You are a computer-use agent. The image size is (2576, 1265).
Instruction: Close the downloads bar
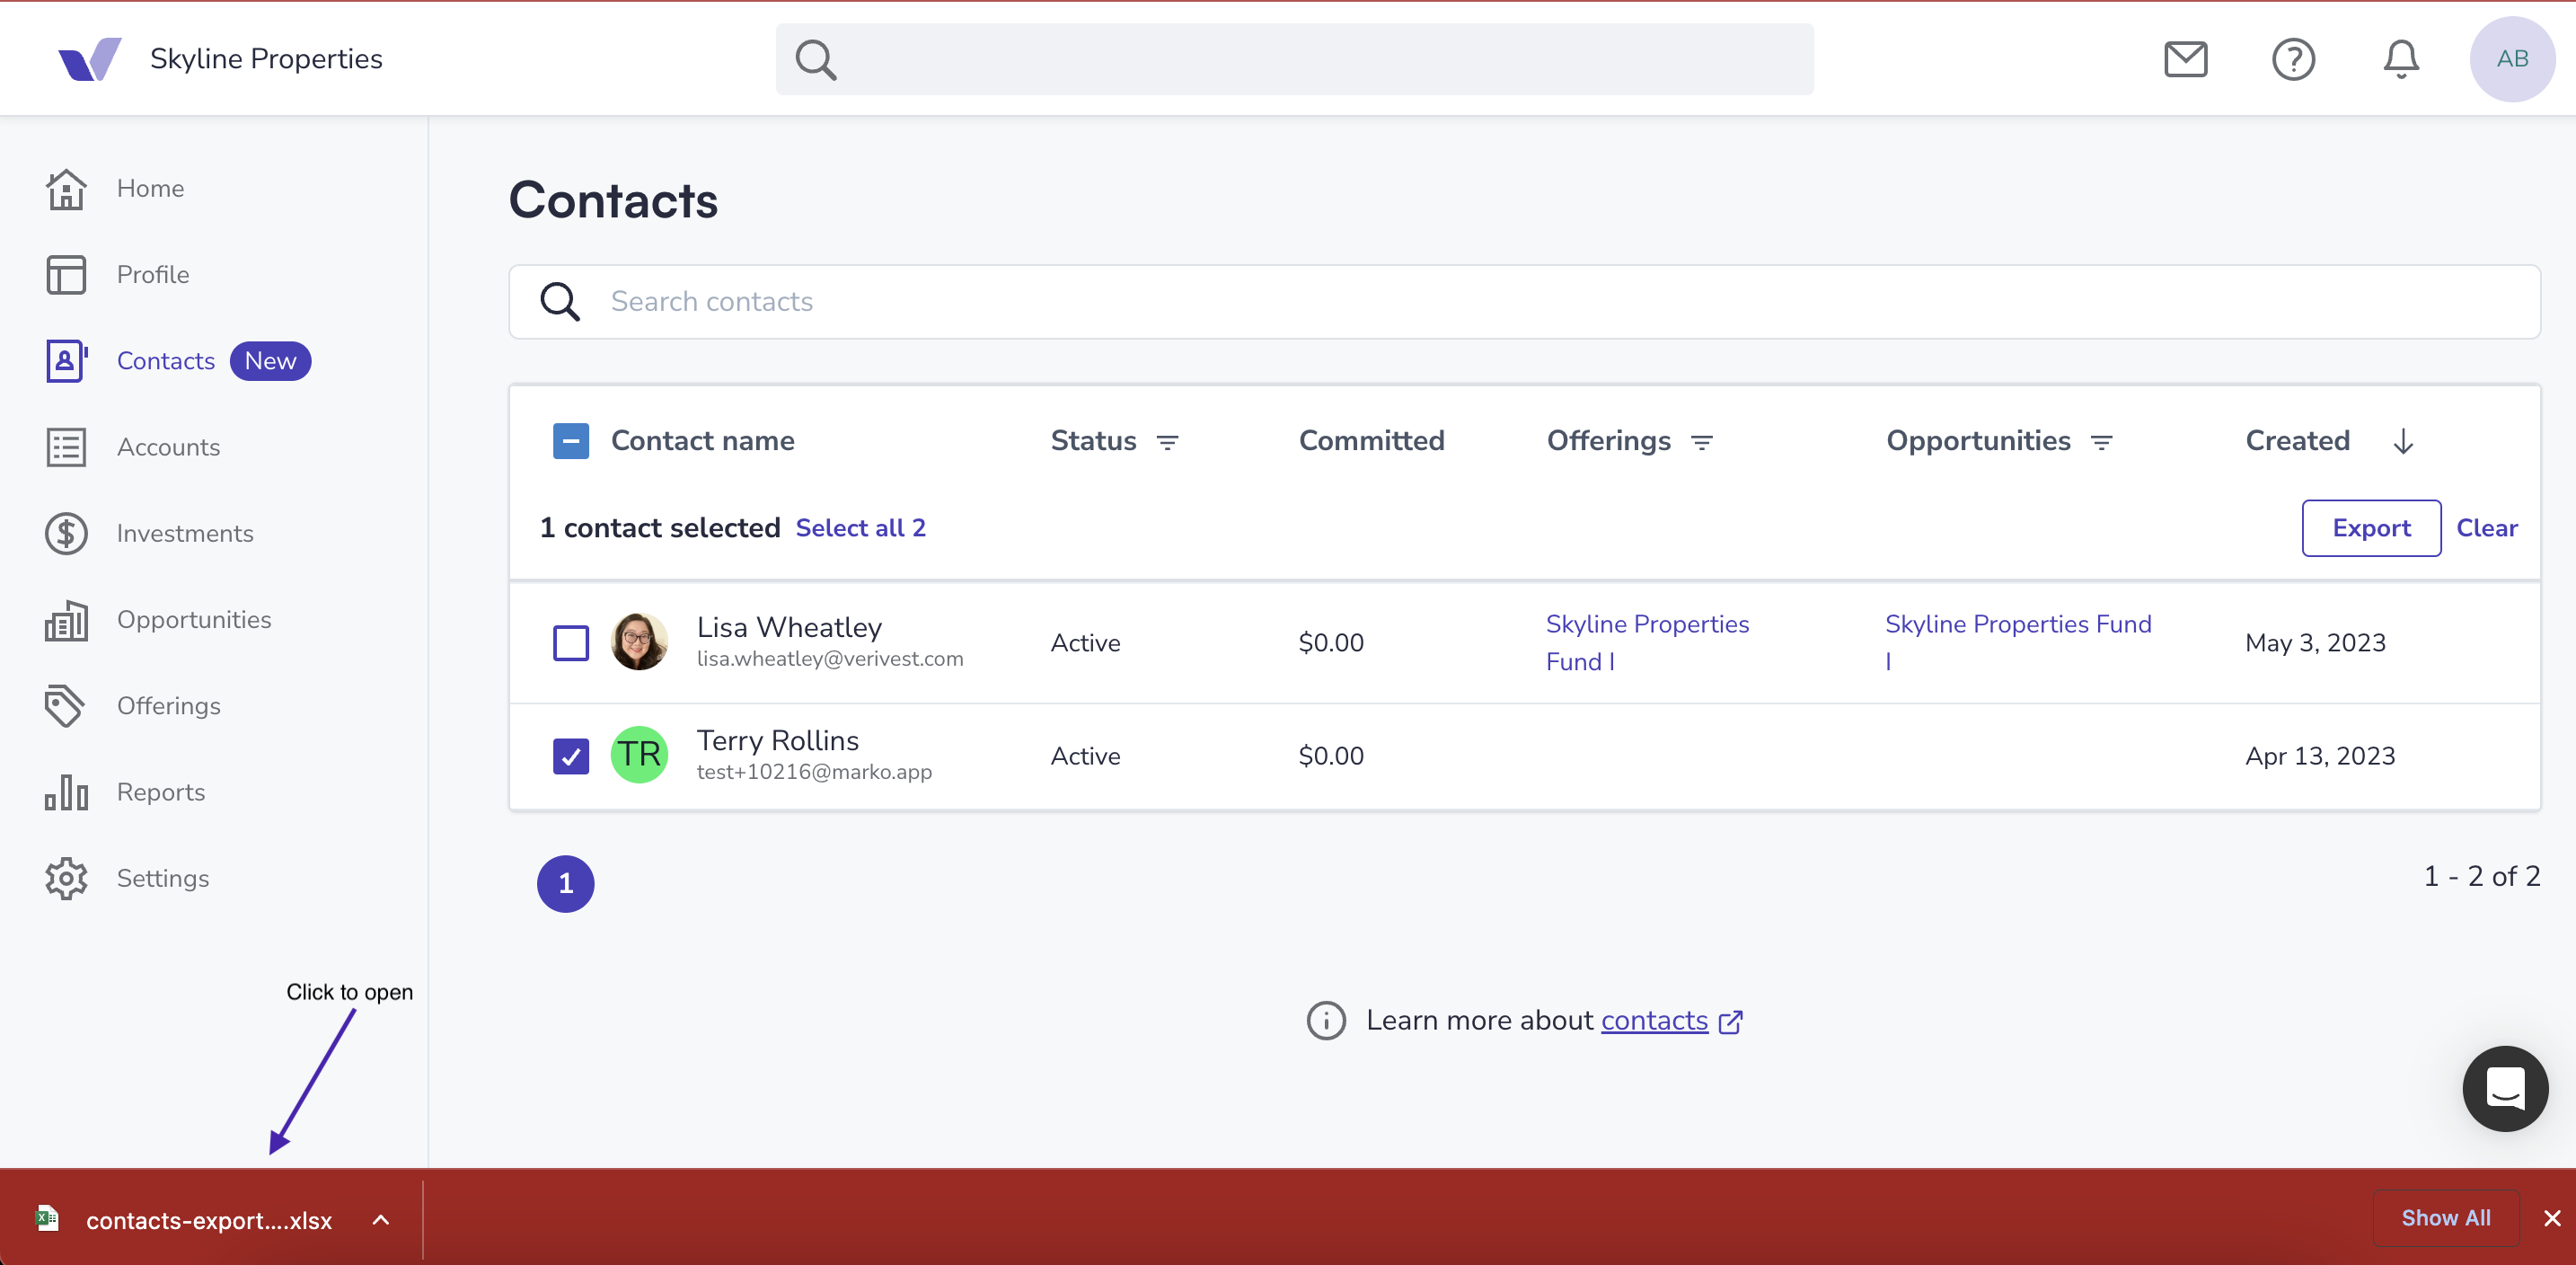2552,1218
